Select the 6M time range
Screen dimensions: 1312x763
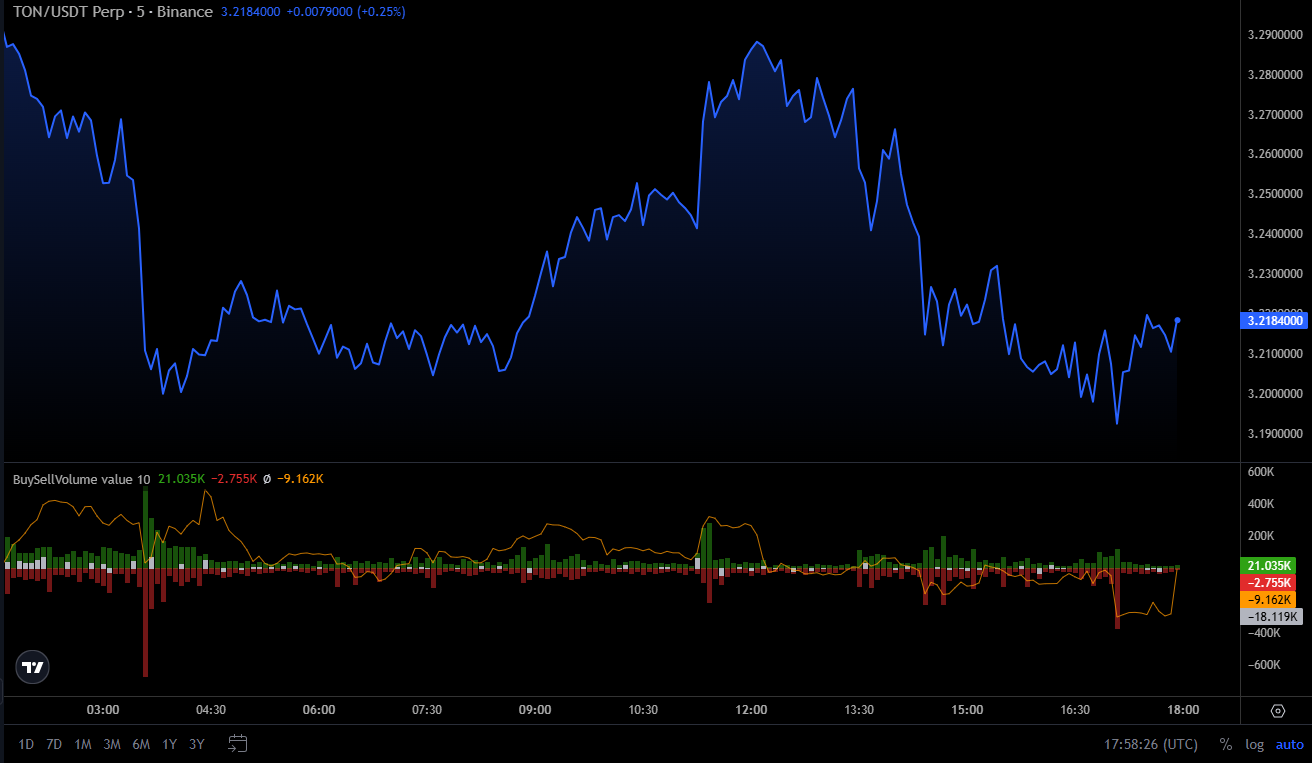point(141,744)
